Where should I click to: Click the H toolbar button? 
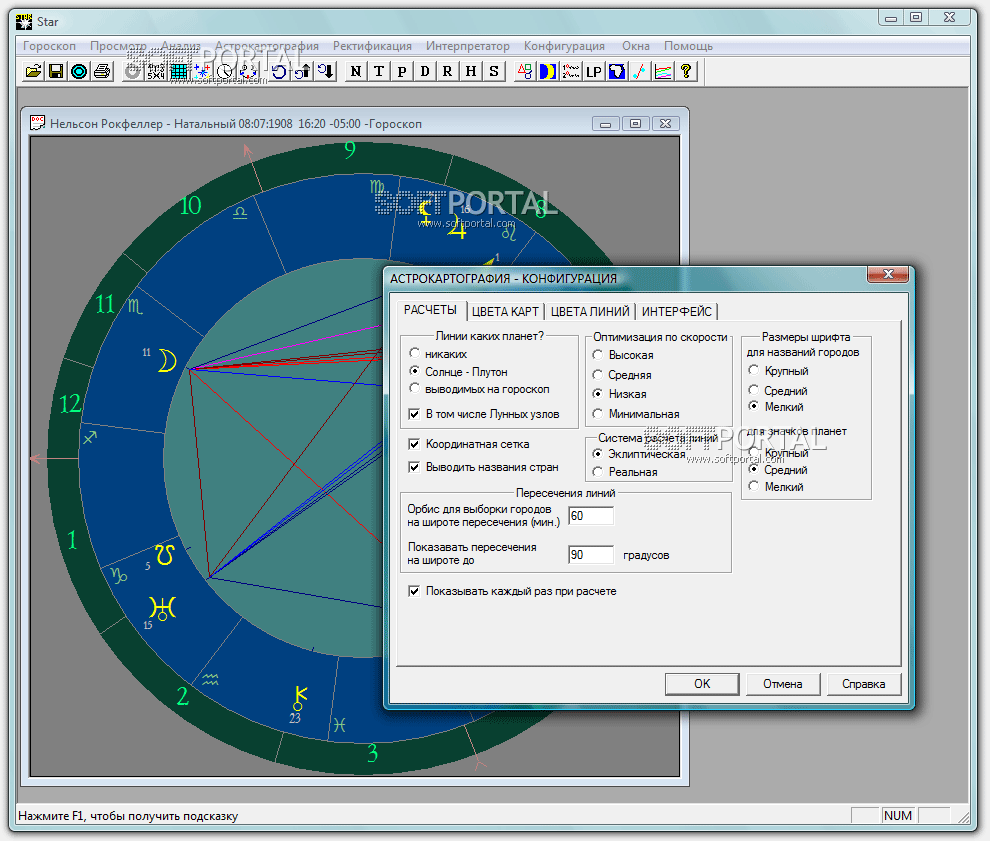[x=470, y=71]
